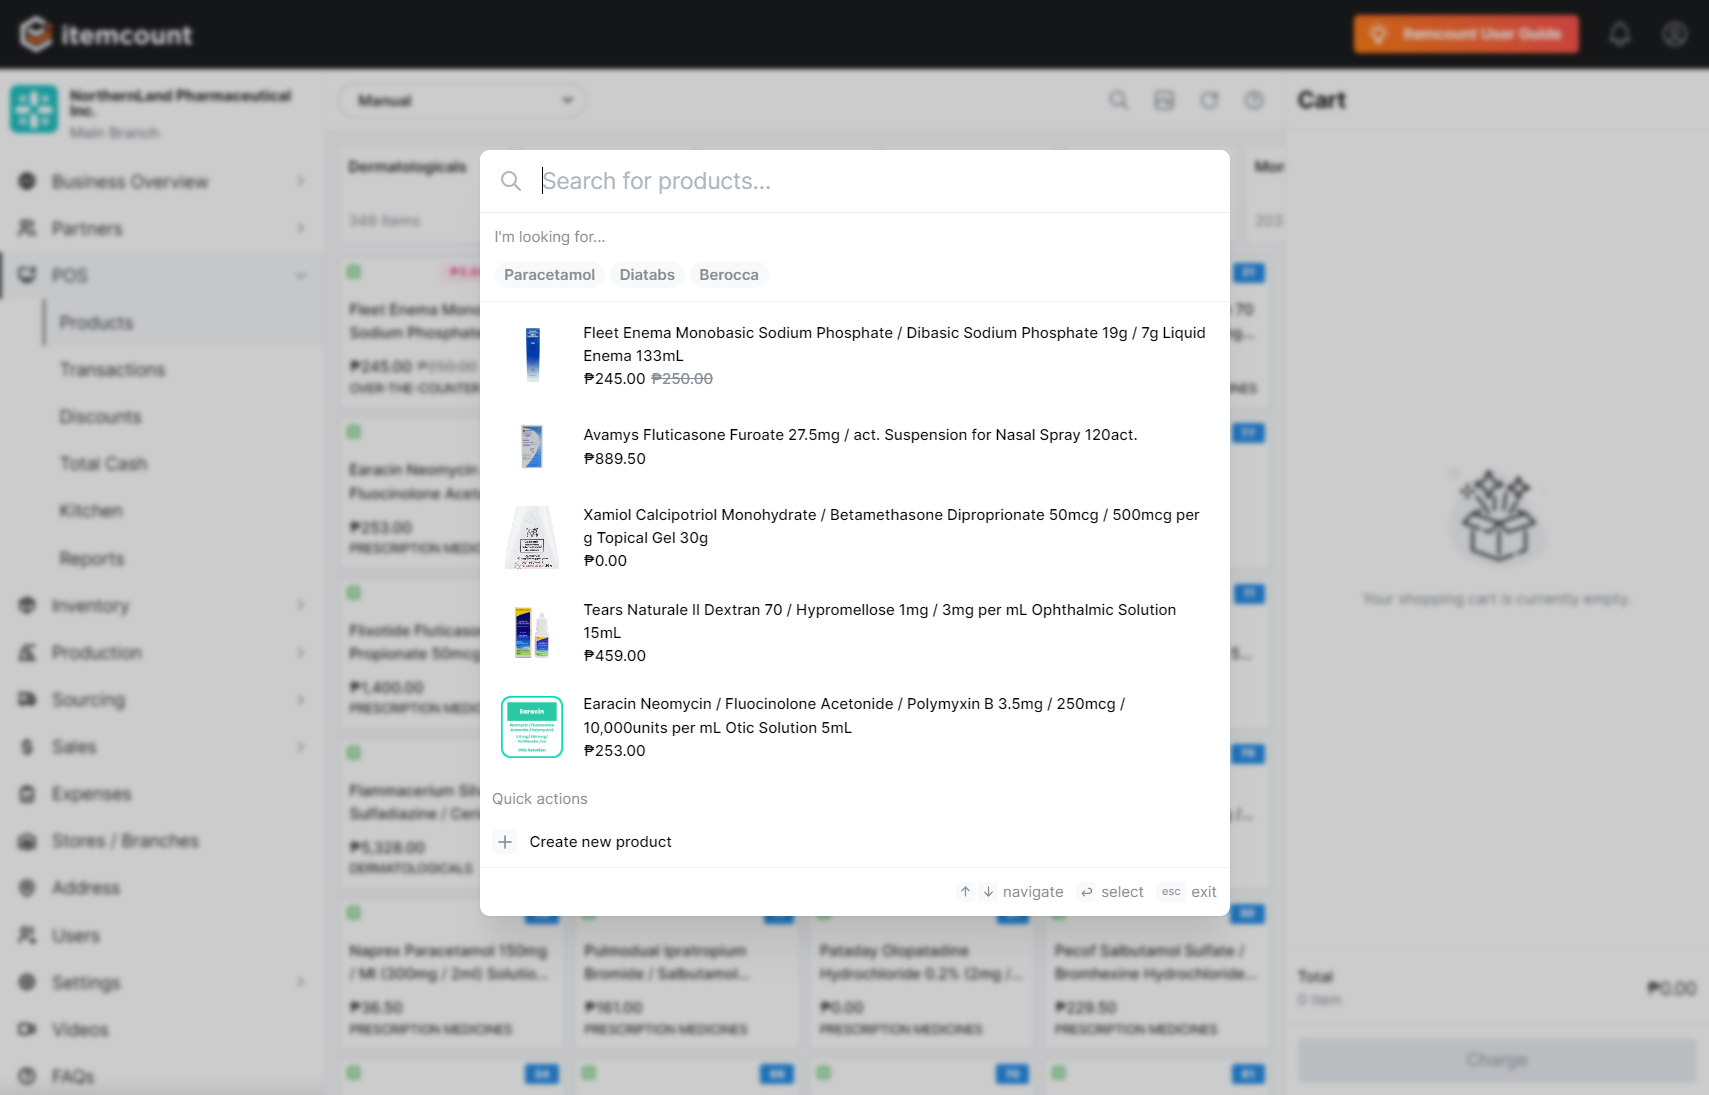Click Tears Naturale product thumbnail
The width and height of the screenshot is (1709, 1095).
532,632
